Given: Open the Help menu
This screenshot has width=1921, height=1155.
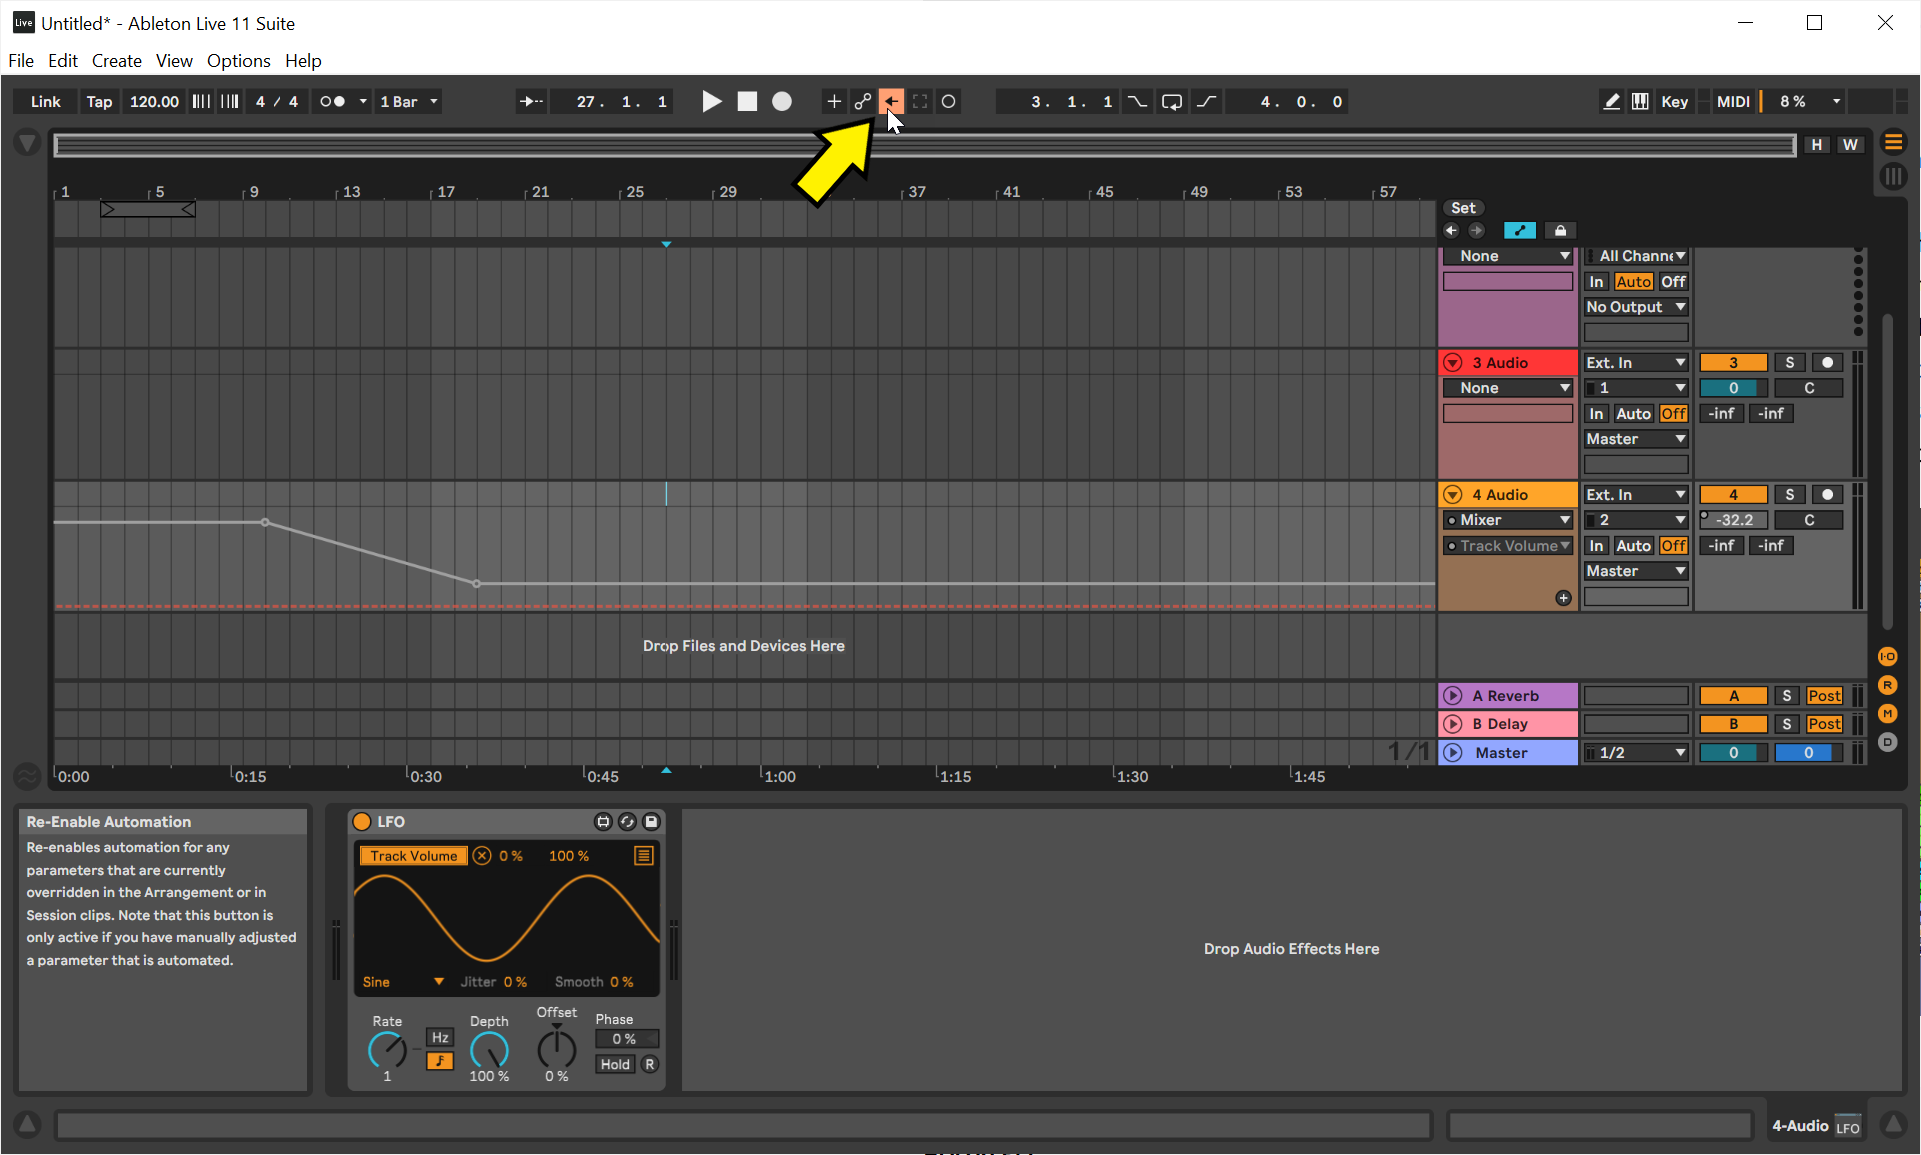Looking at the screenshot, I should pyautogui.click(x=303, y=61).
